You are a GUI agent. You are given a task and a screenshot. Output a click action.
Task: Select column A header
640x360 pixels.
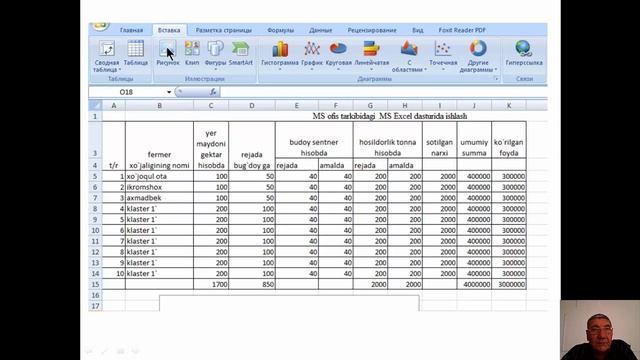[x=113, y=105]
